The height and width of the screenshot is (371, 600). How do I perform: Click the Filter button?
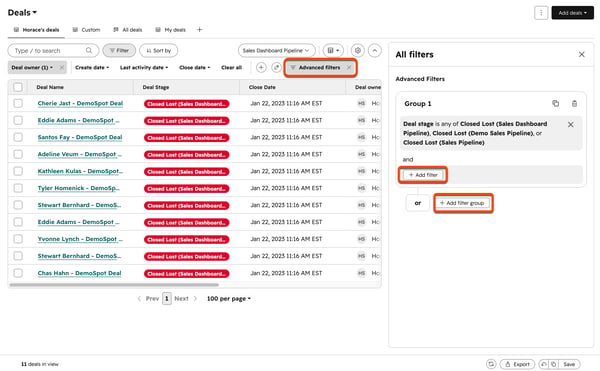[x=119, y=50]
